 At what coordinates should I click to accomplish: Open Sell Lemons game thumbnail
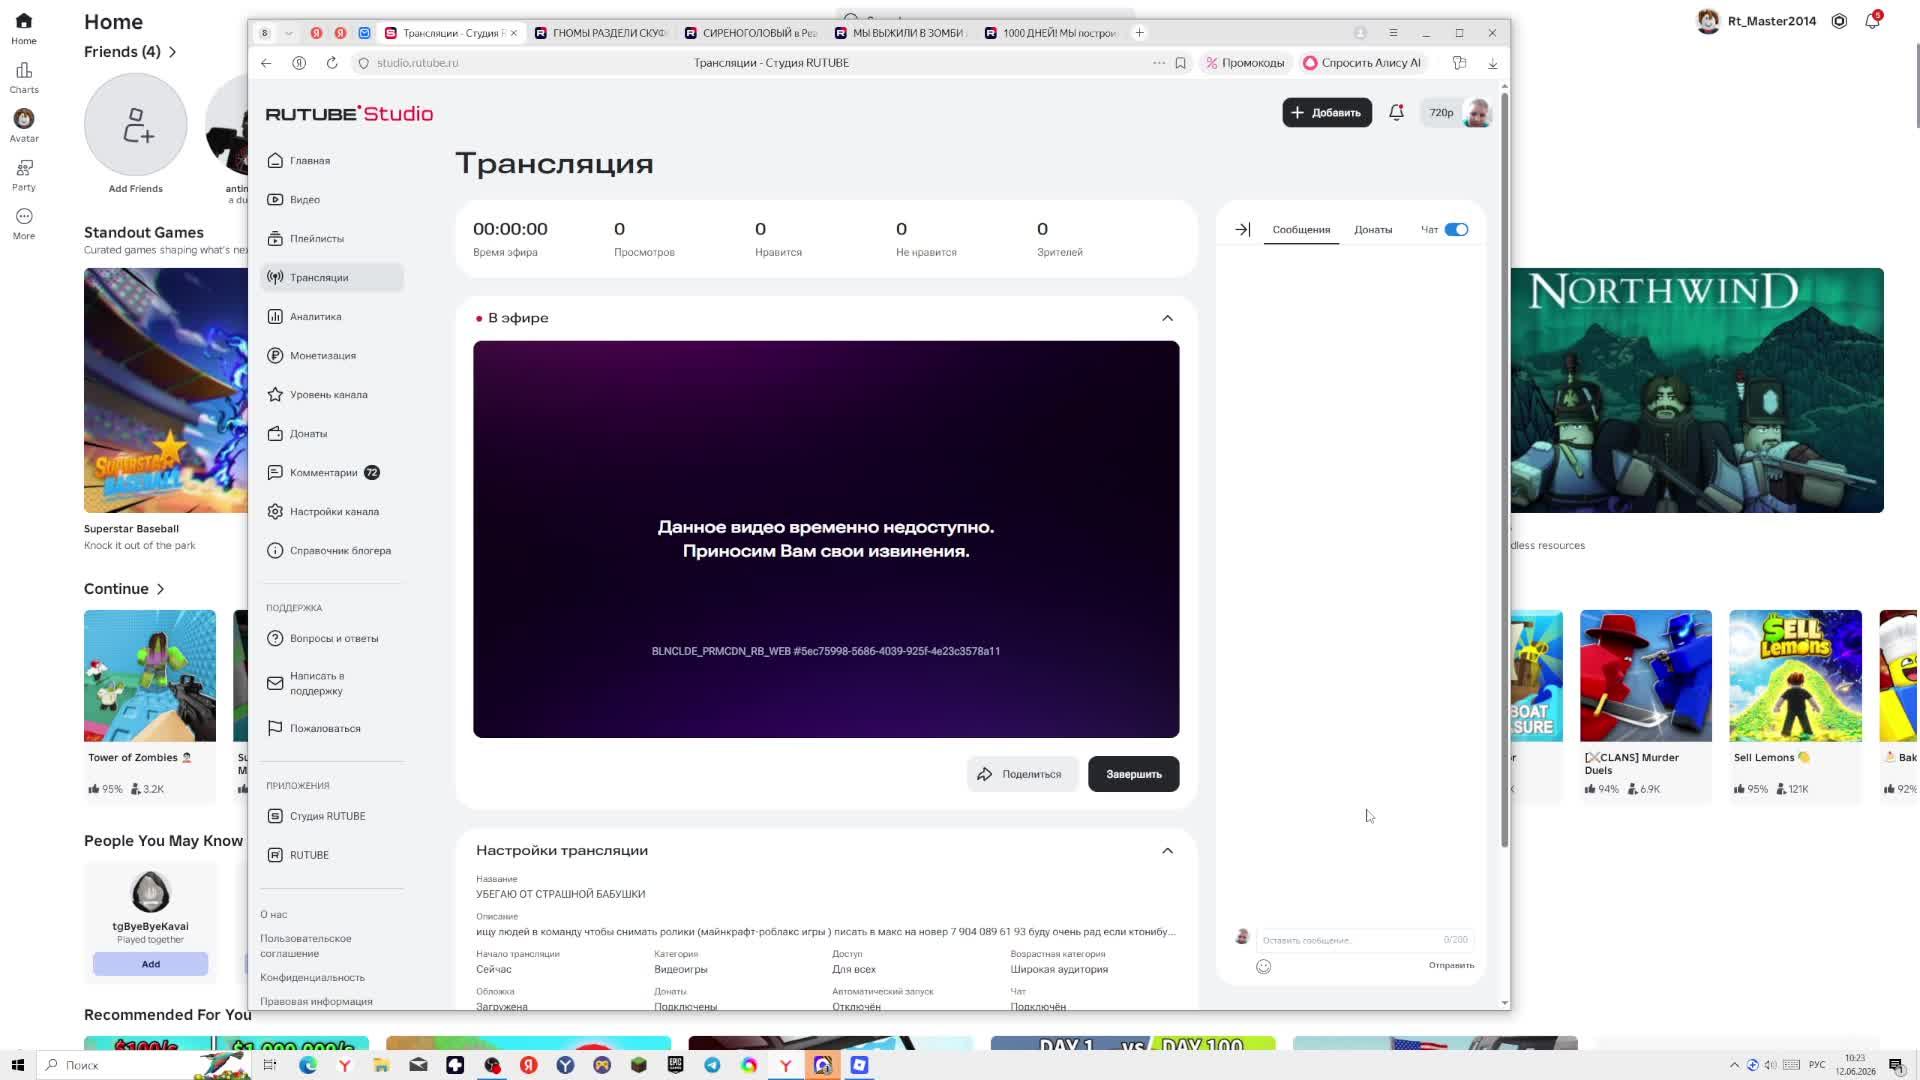[x=1795, y=676]
